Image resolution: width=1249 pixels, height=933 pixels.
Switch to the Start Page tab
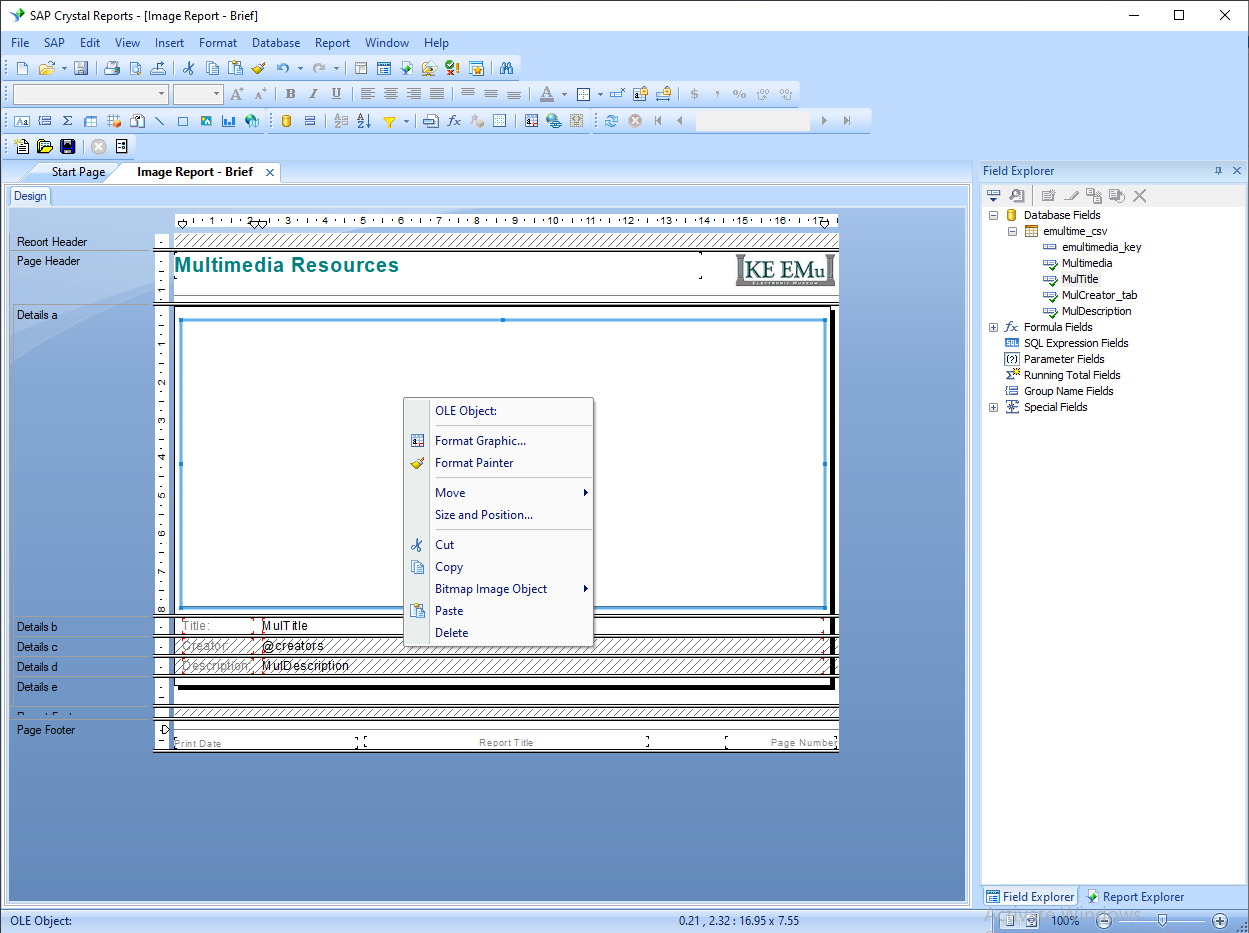tap(78, 172)
